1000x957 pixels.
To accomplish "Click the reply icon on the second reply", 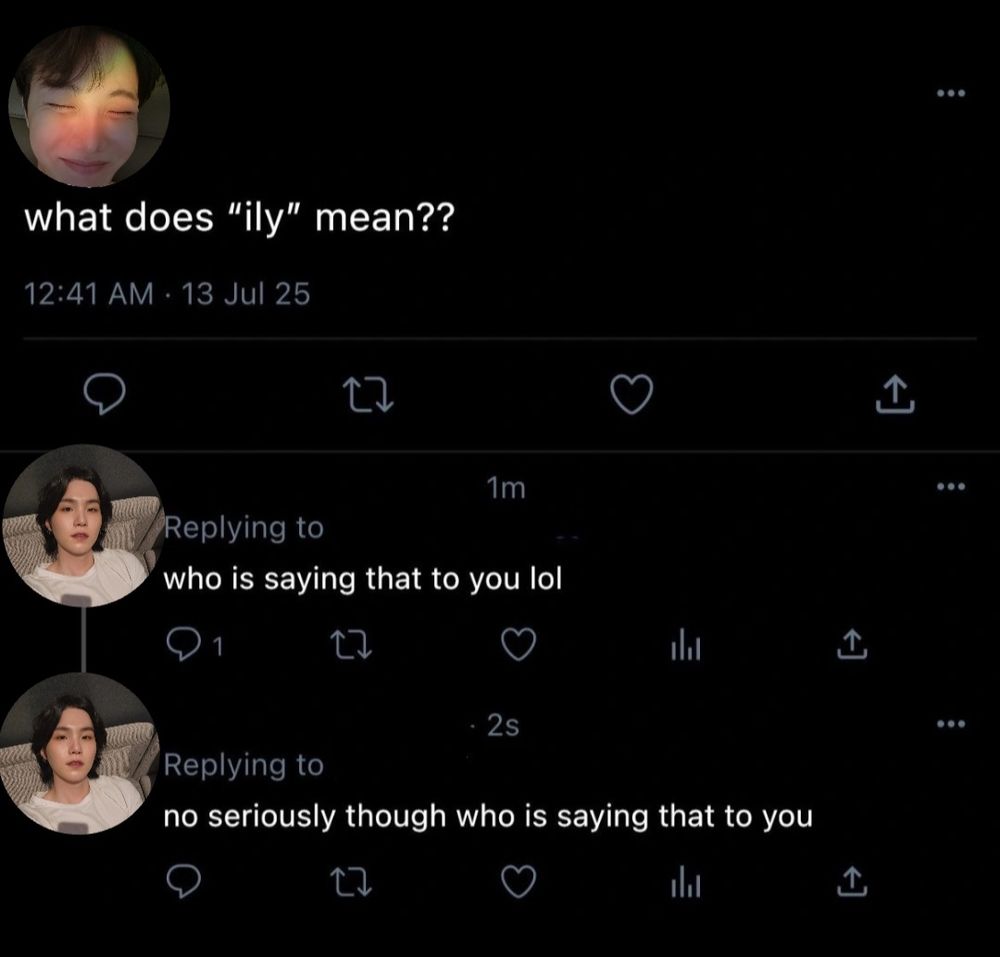I will click(185, 883).
